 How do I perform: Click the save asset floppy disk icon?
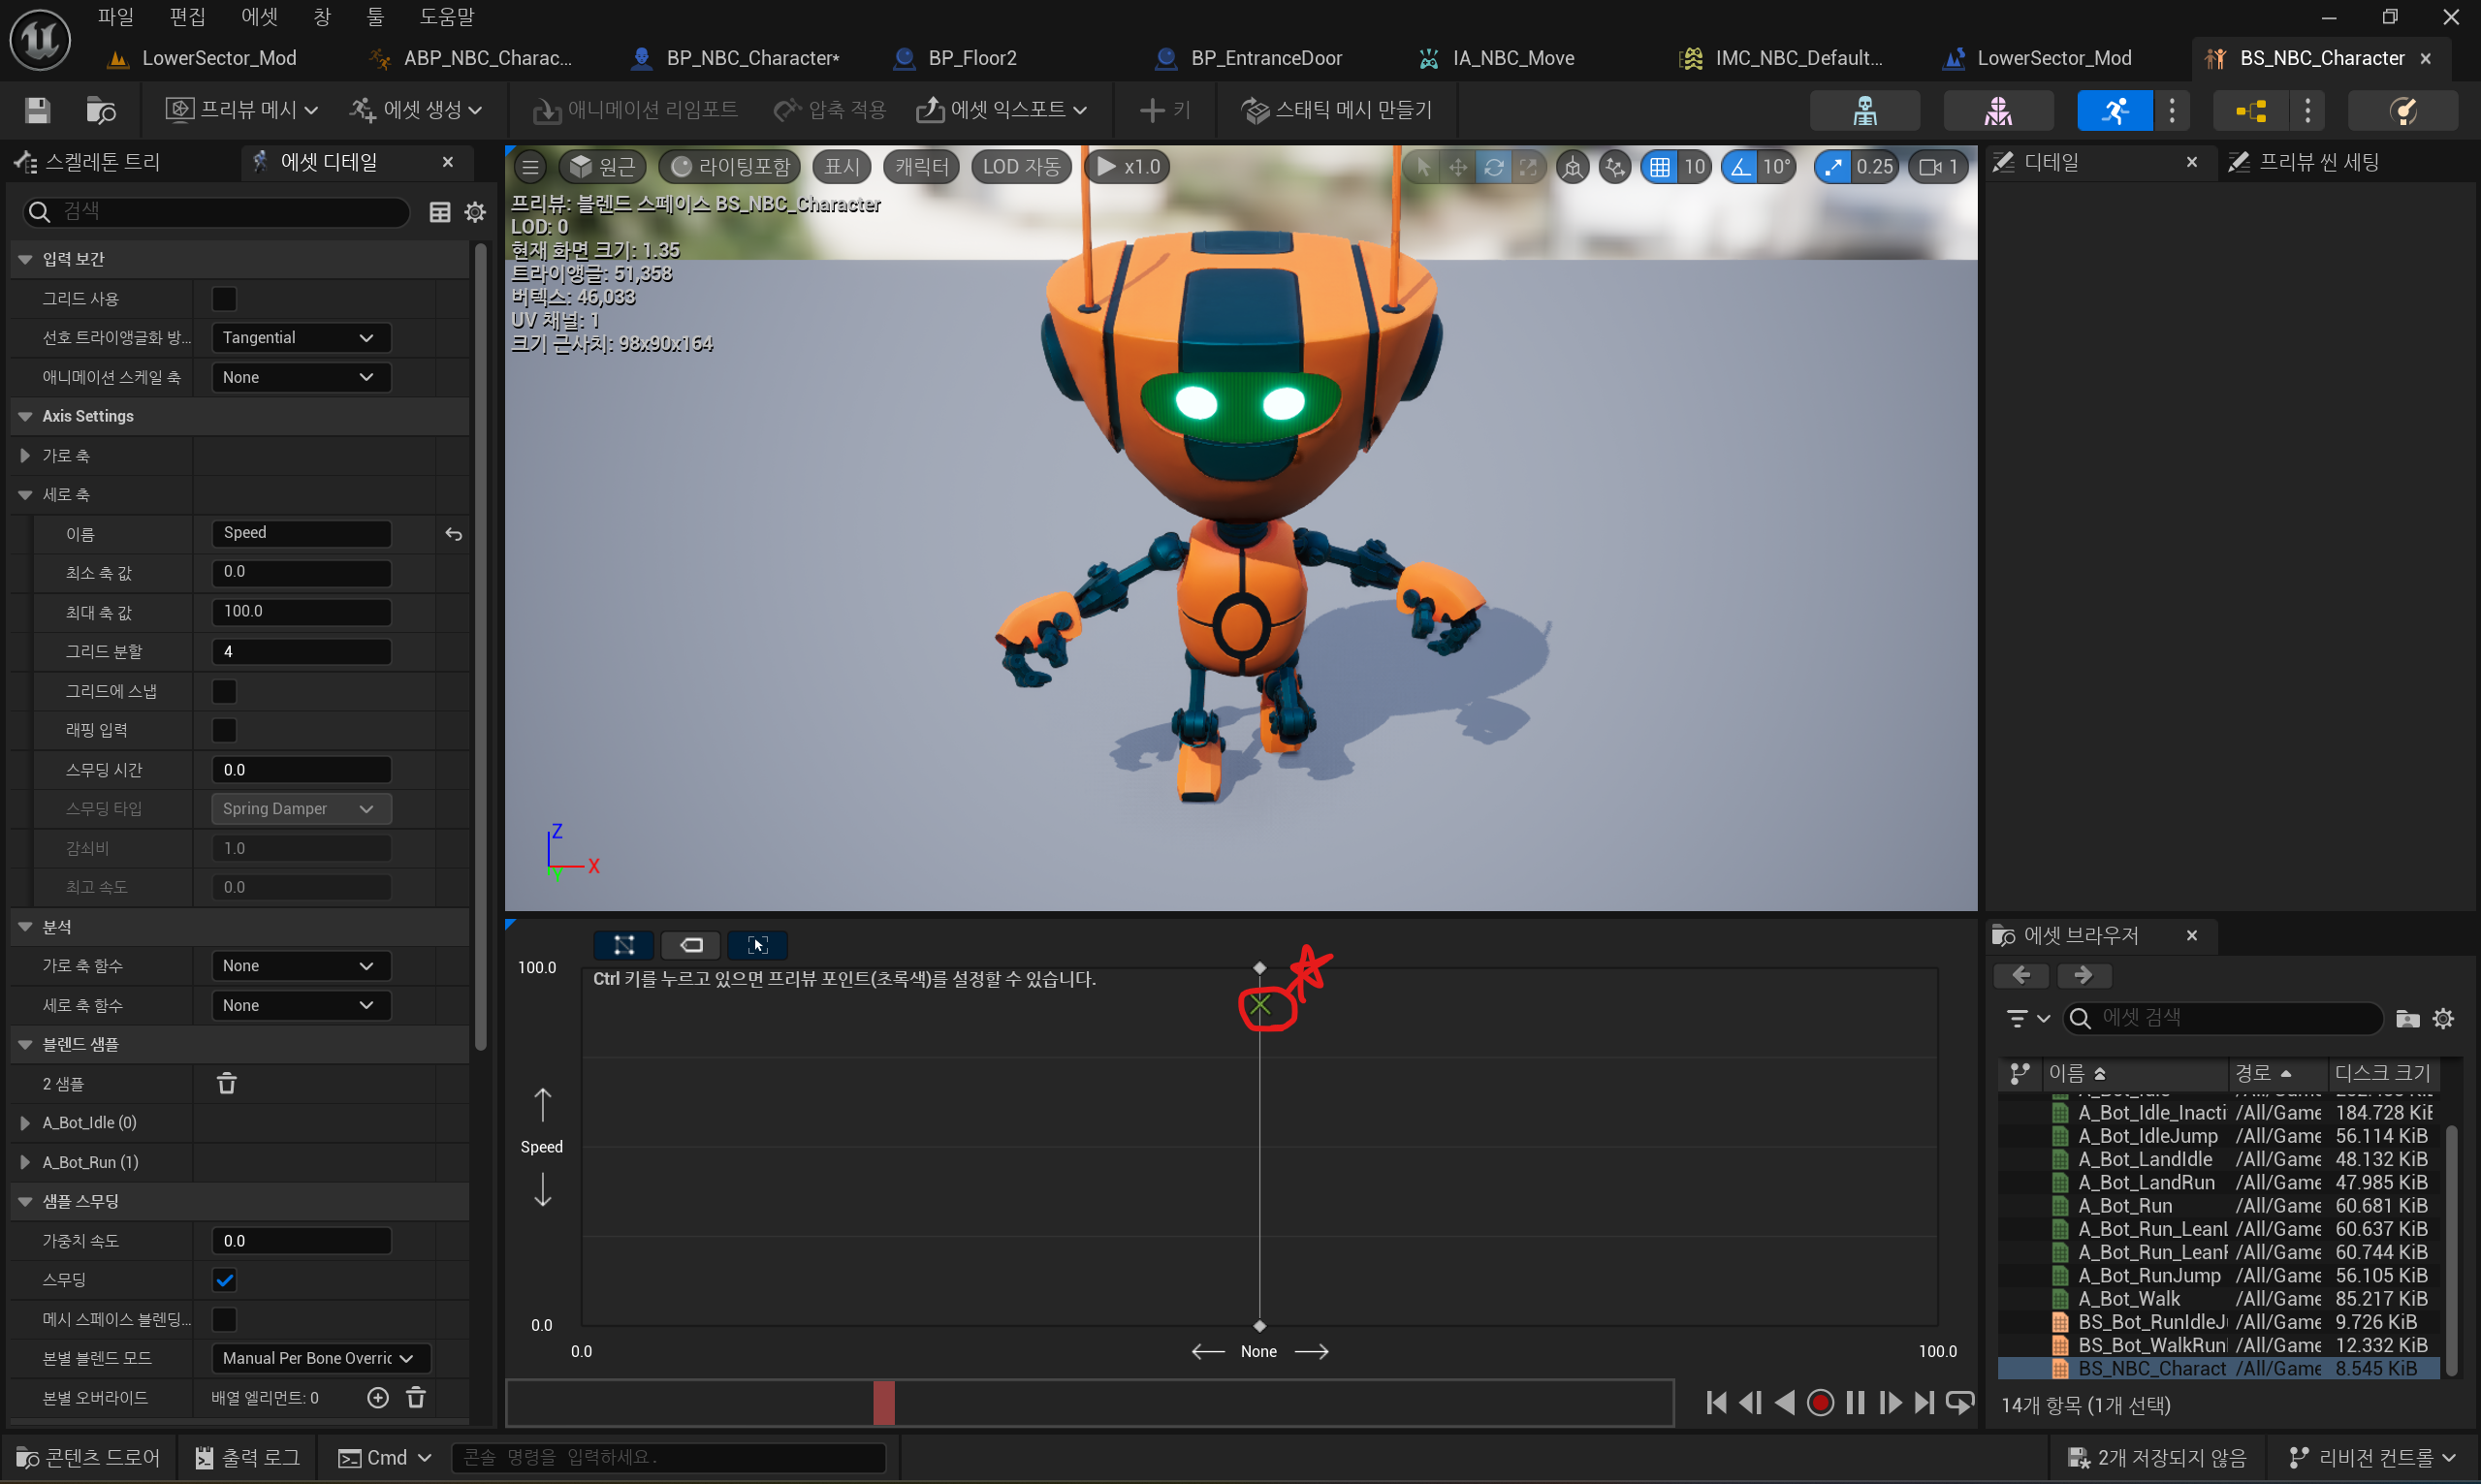[37, 110]
